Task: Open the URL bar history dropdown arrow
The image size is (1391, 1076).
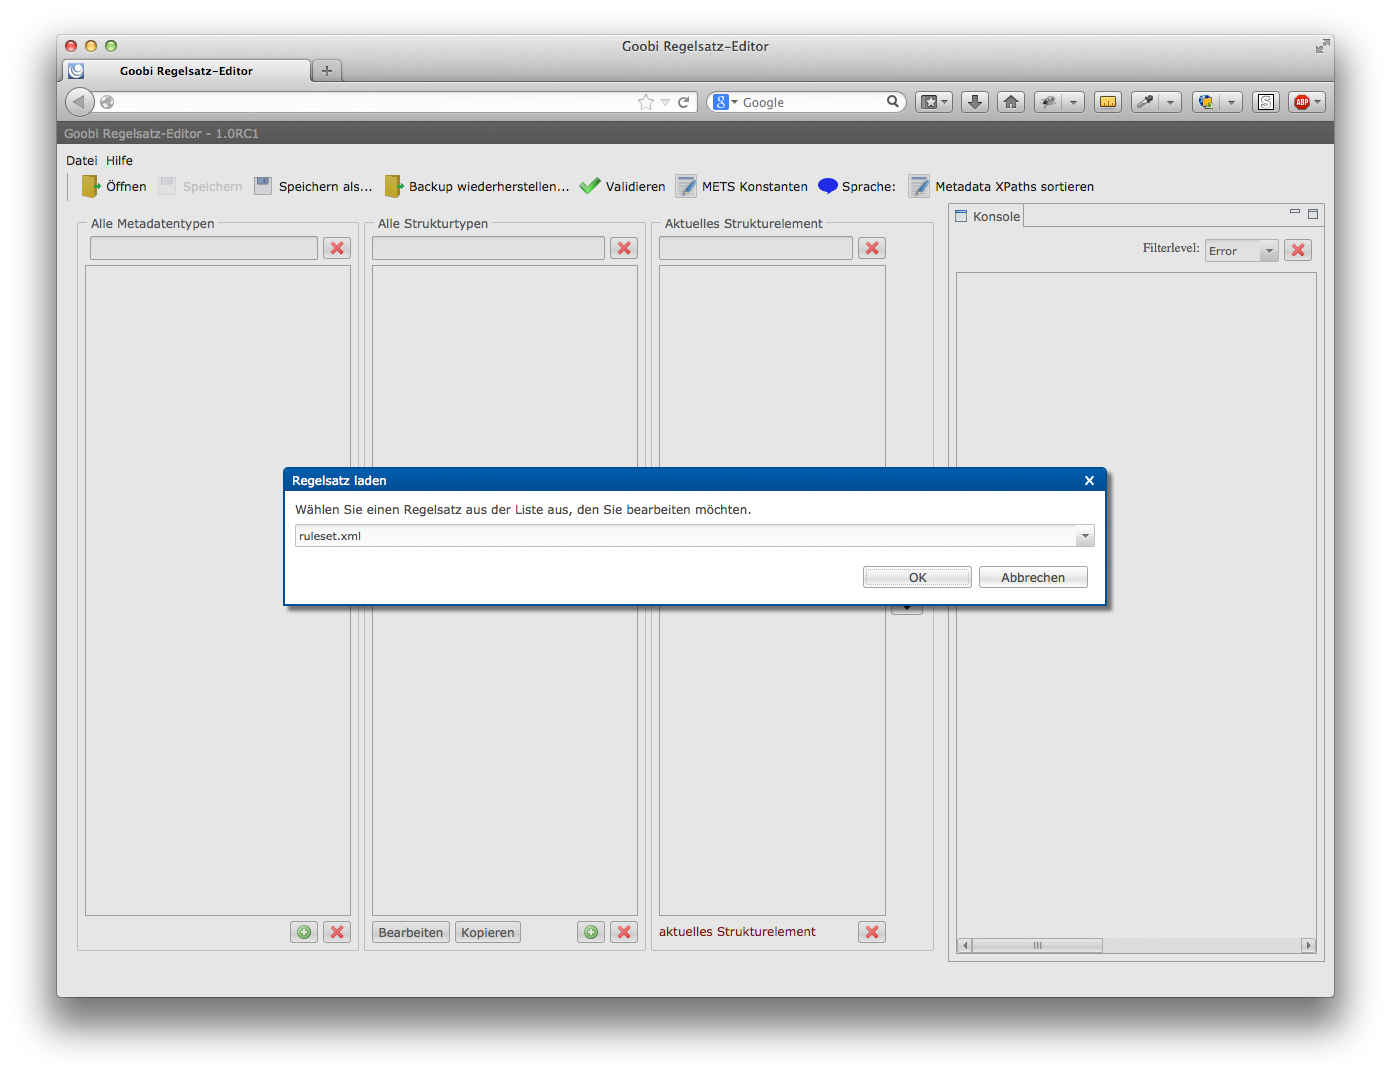Action: click(x=665, y=102)
